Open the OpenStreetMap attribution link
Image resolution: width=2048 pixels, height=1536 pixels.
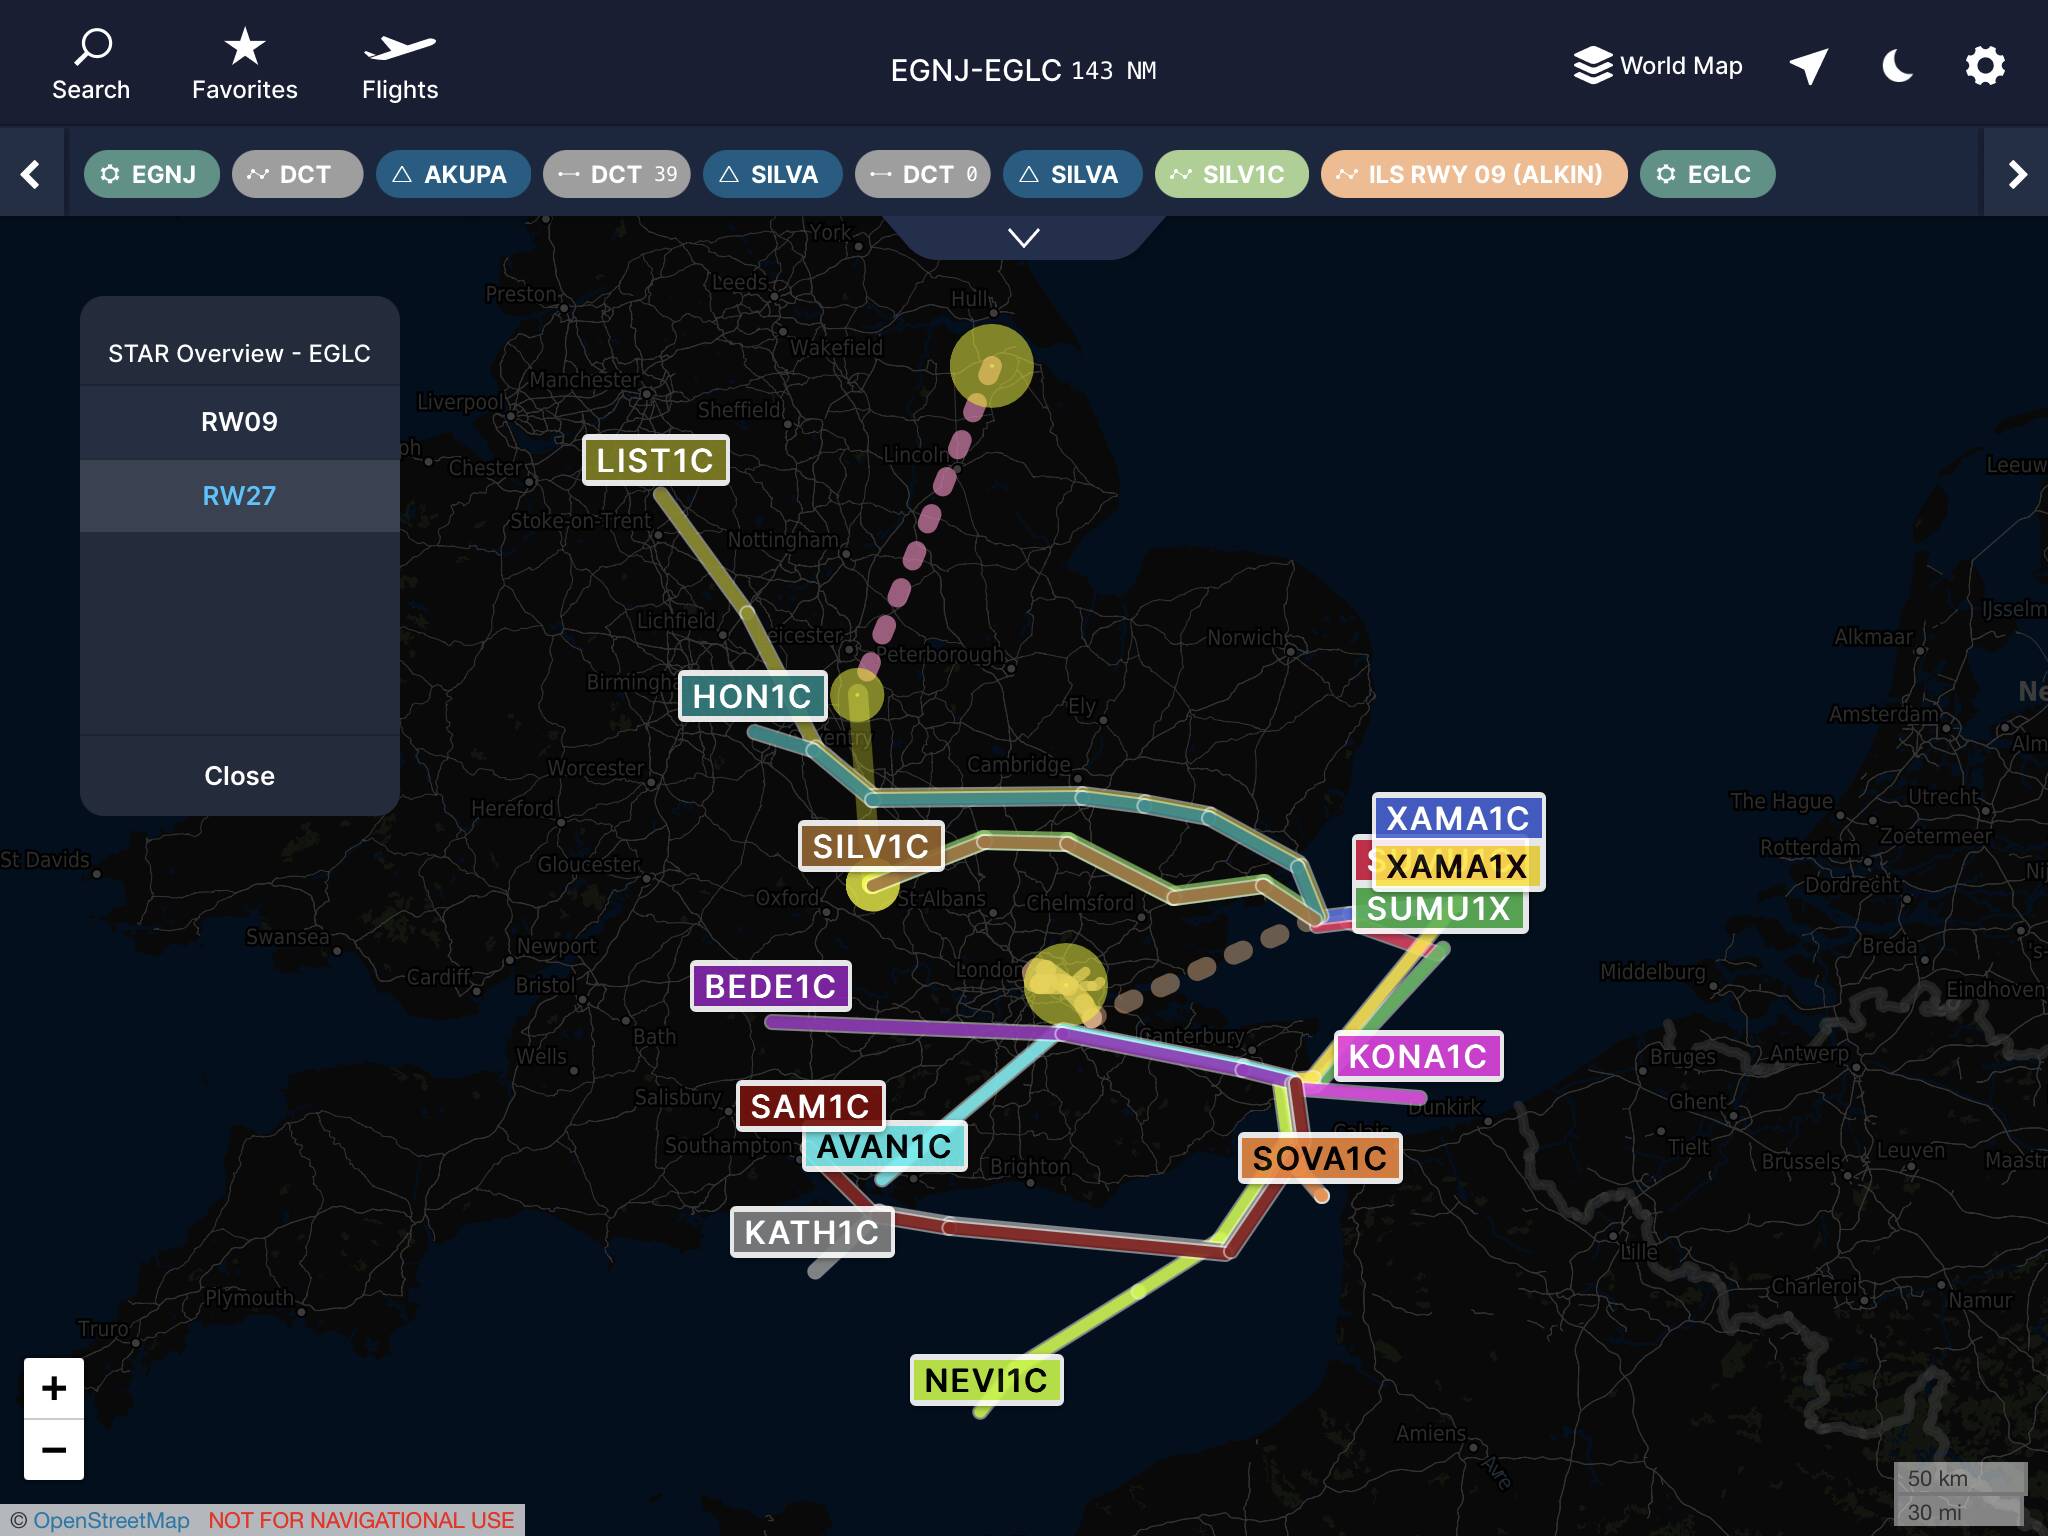tap(111, 1520)
